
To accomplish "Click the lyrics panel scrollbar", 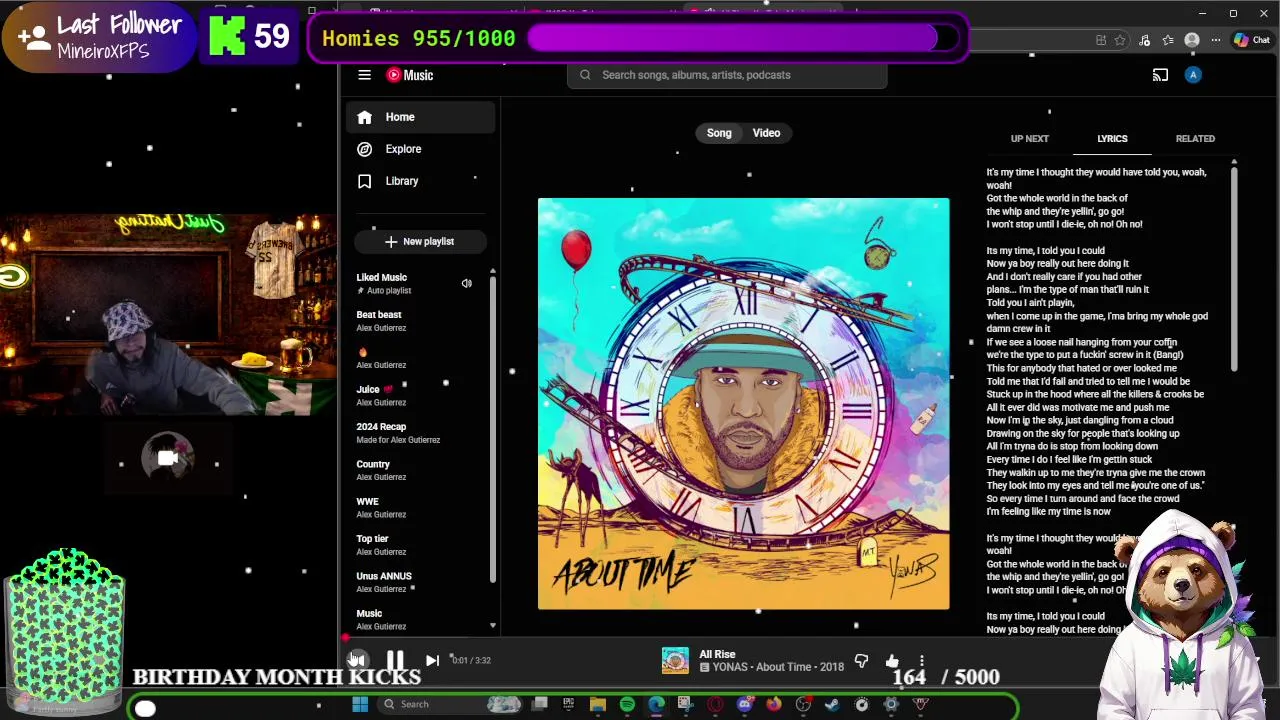I will coord(1234,270).
